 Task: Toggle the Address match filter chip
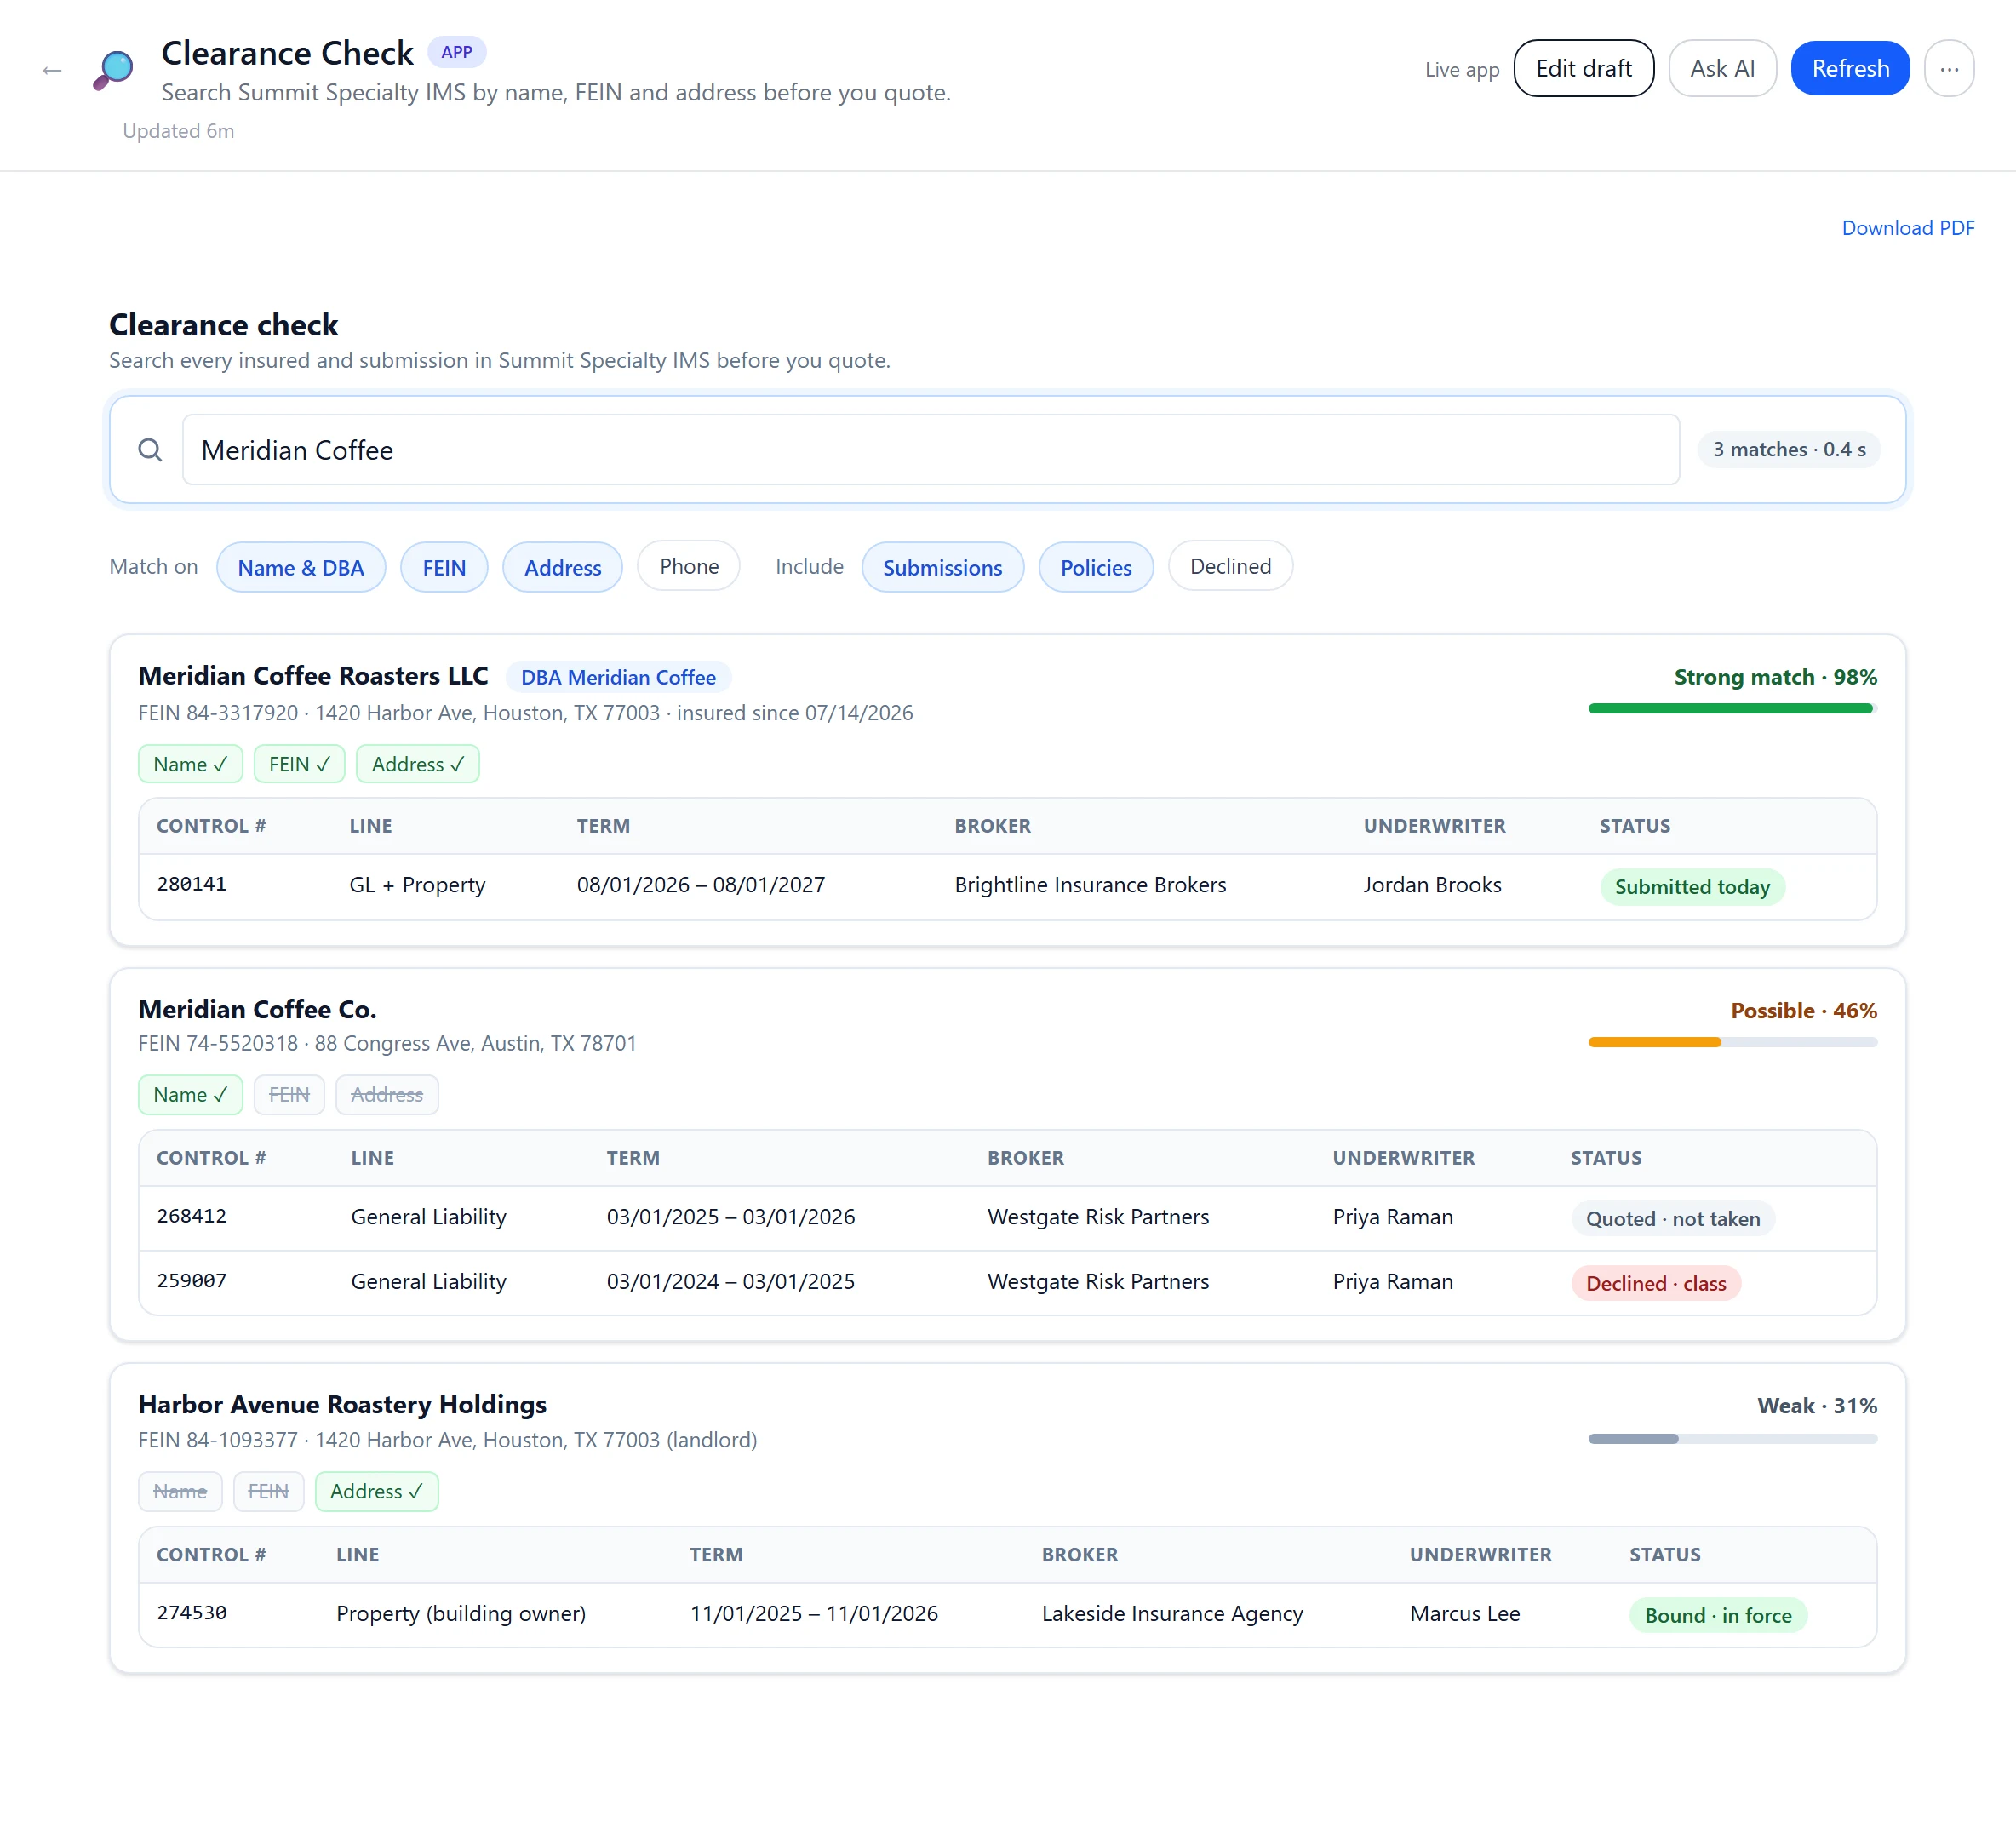[x=562, y=567]
